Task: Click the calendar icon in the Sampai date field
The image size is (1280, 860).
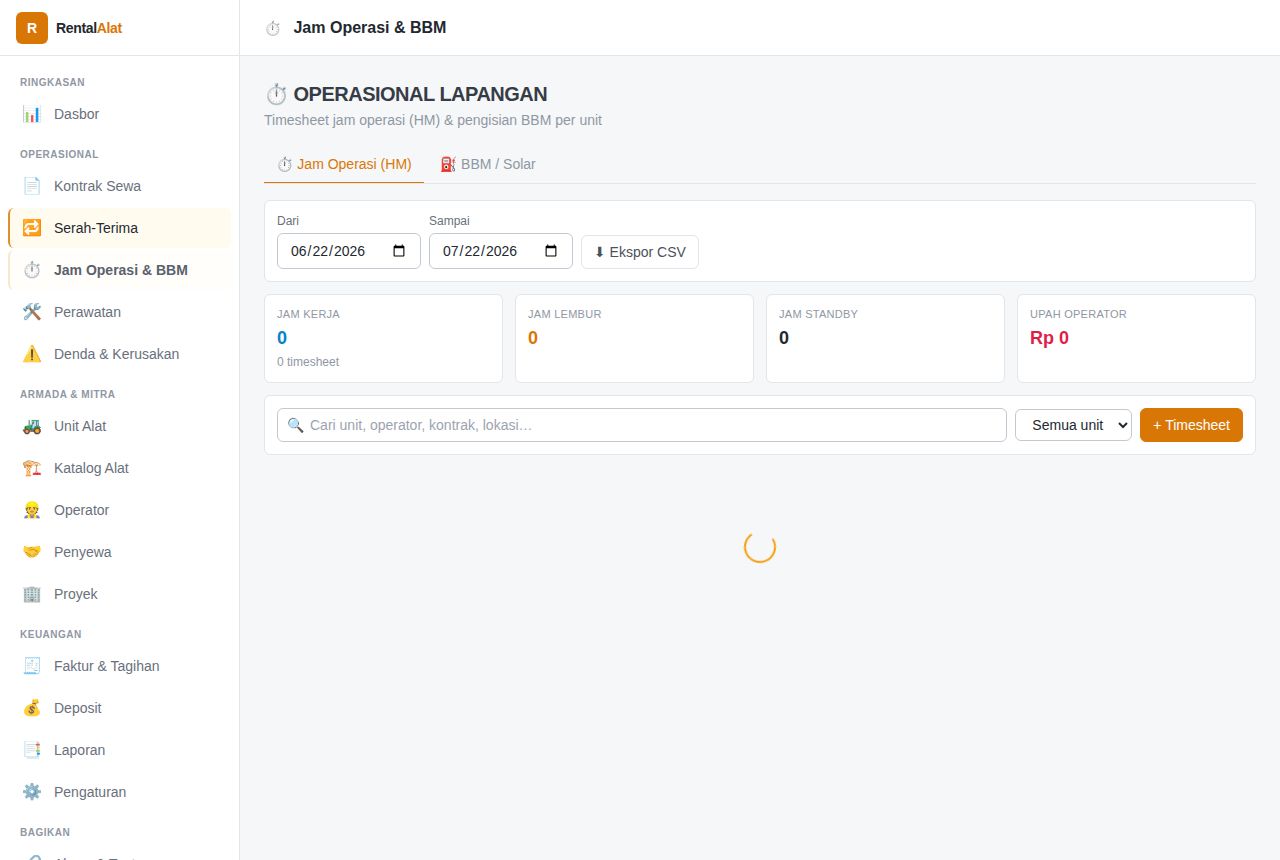Action: coord(551,251)
